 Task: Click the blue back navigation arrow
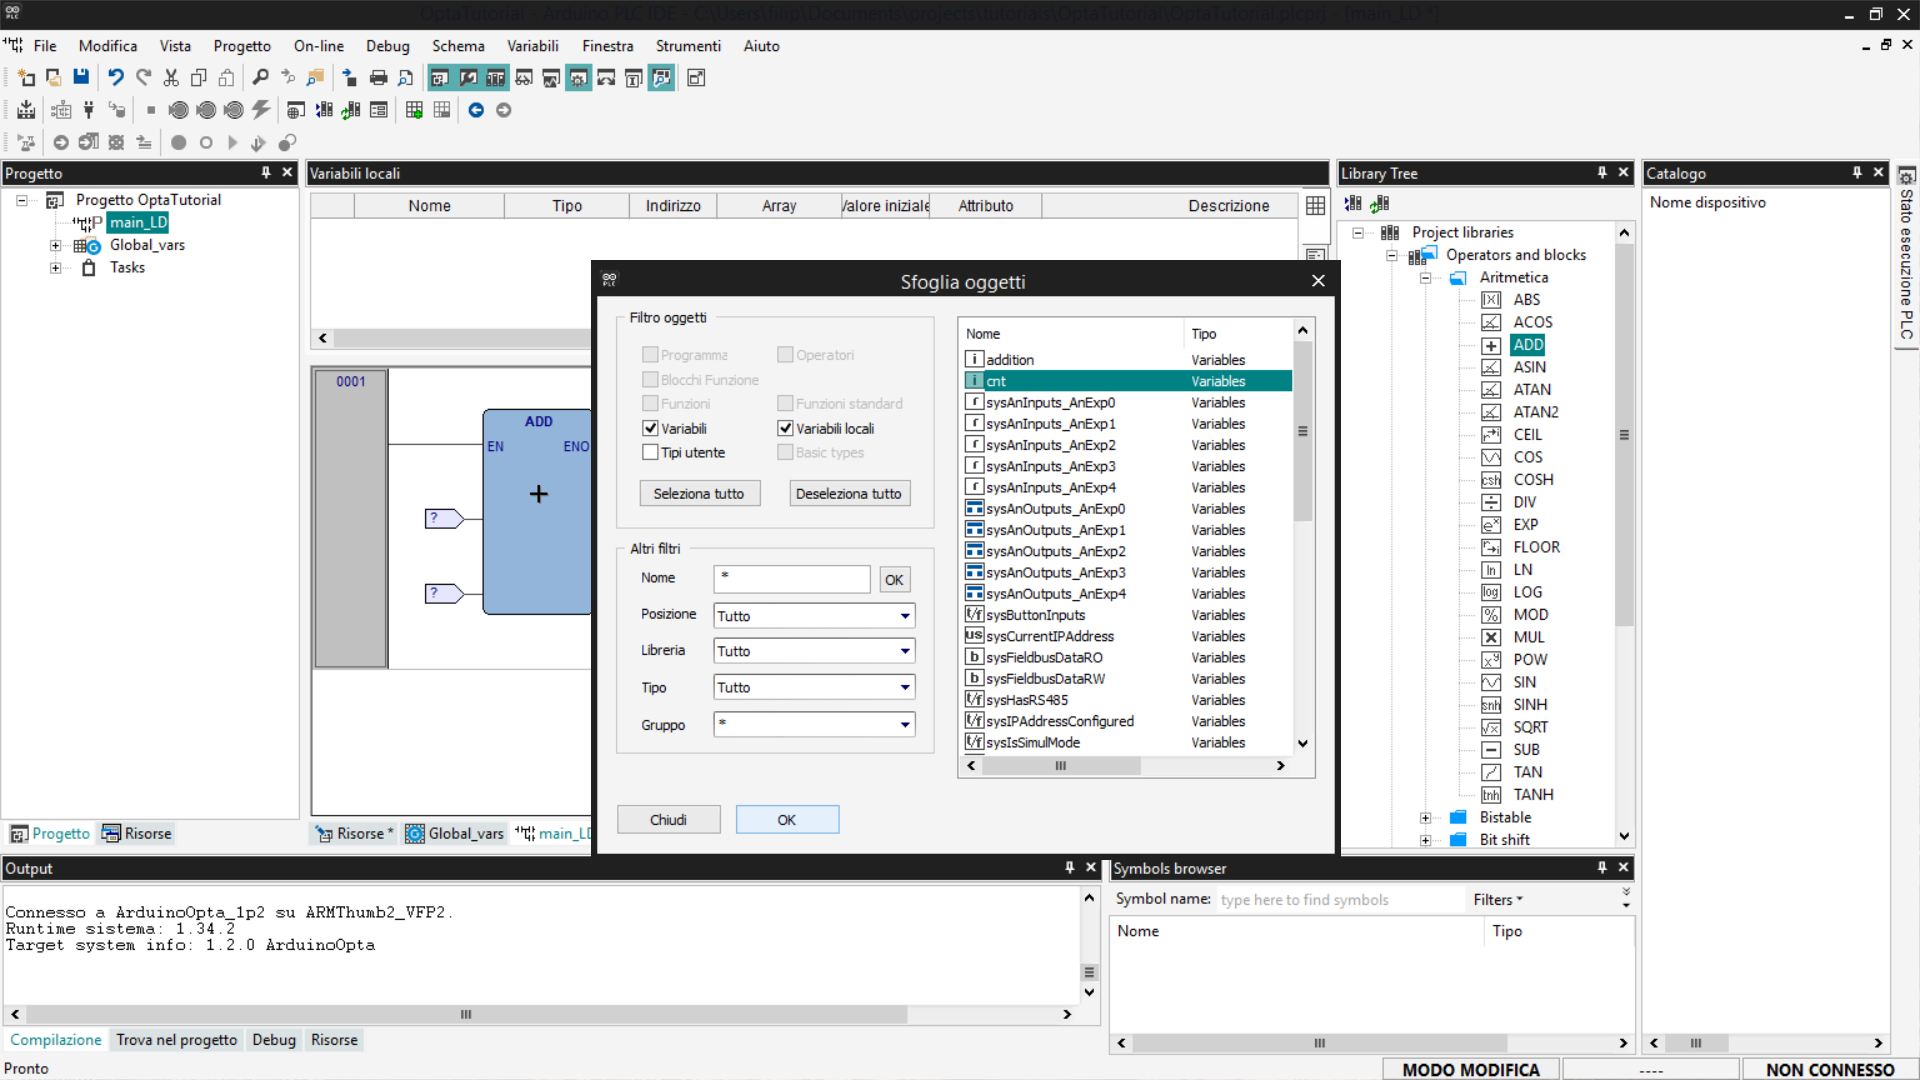pos(476,110)
